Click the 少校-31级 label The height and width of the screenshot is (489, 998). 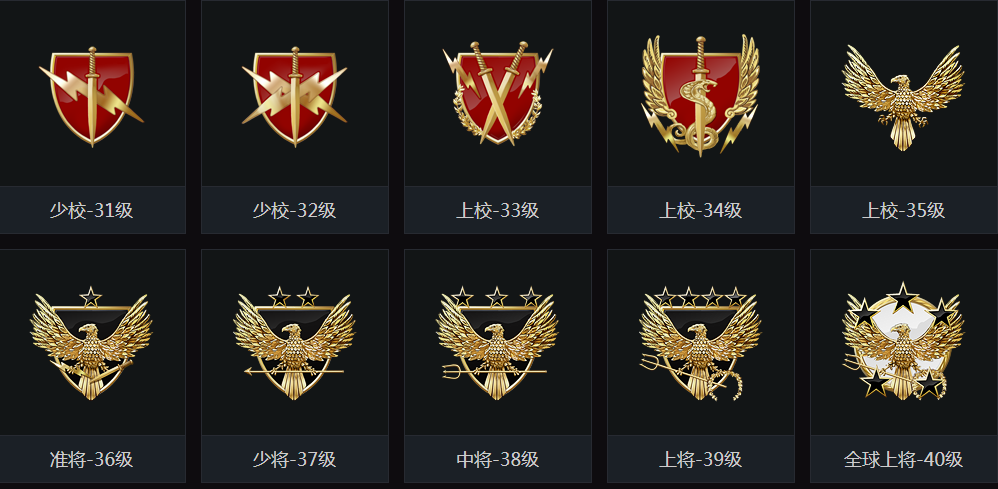tap(92, 210)
